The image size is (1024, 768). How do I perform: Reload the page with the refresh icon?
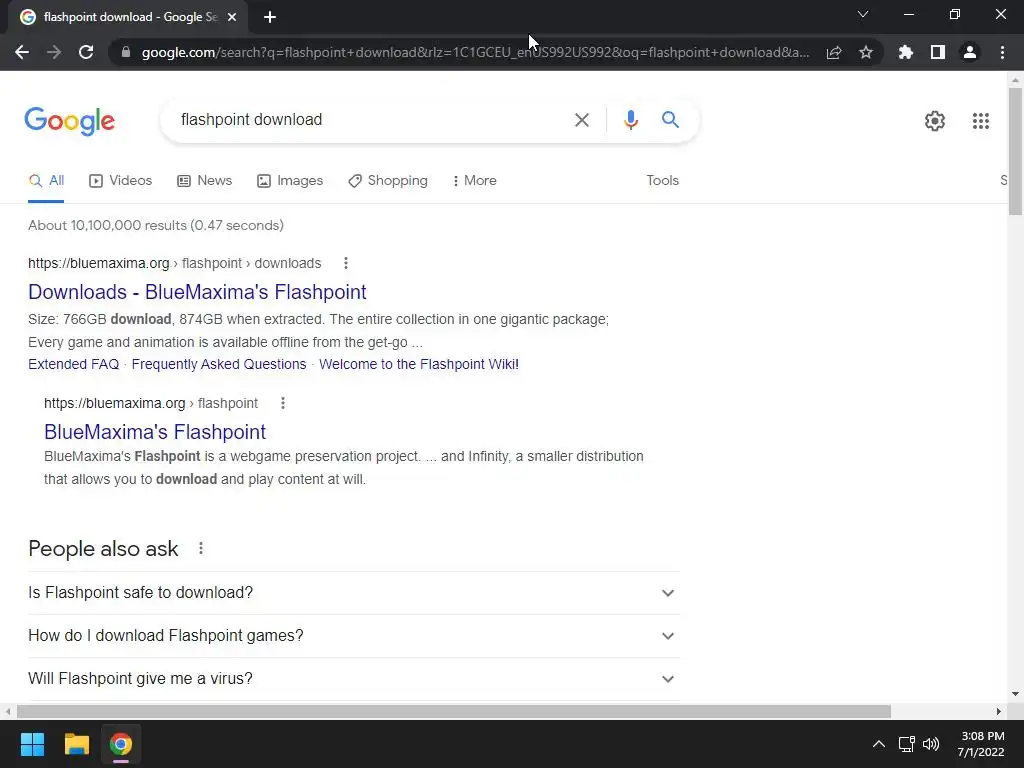(x=86, y=52)
